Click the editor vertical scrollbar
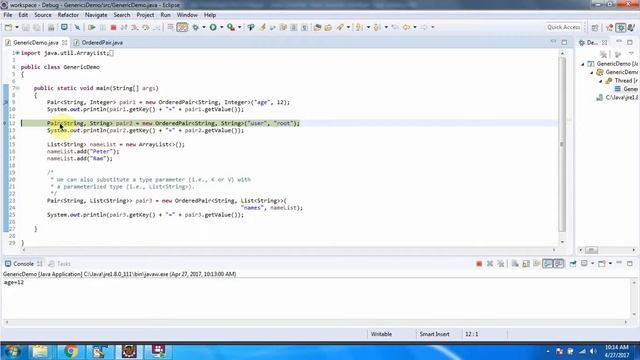Screen dimensions: 640x360 pyautogui.click(x=562, y=144)
